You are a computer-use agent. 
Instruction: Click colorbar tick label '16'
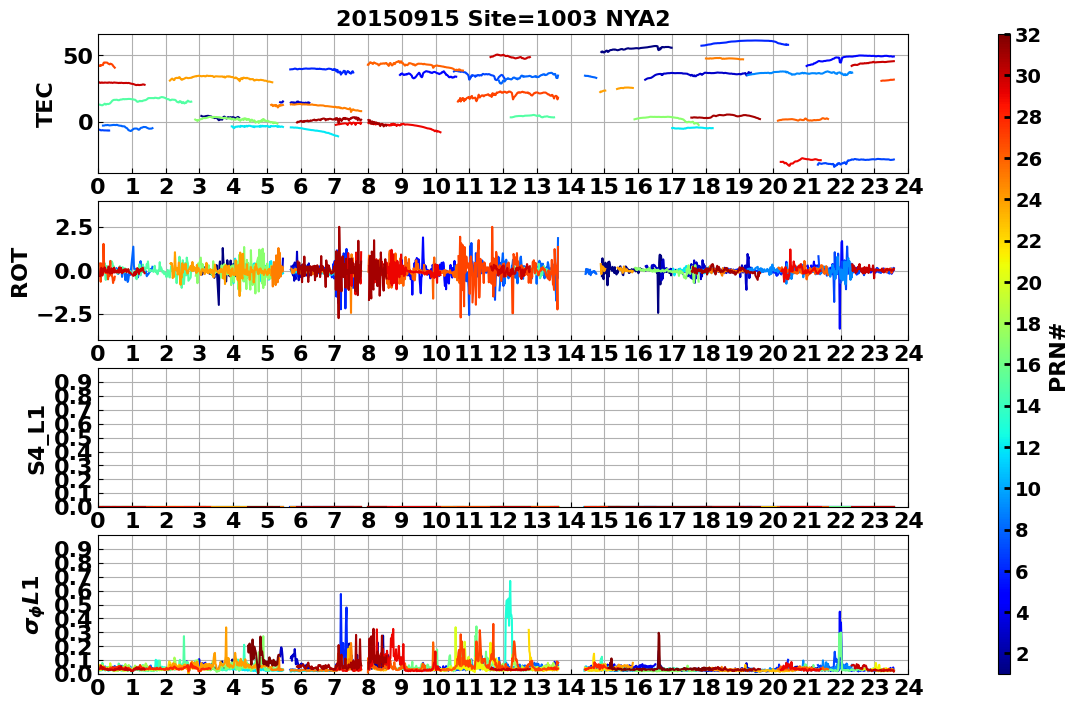pyautogui.click(x=1028, y=365)
